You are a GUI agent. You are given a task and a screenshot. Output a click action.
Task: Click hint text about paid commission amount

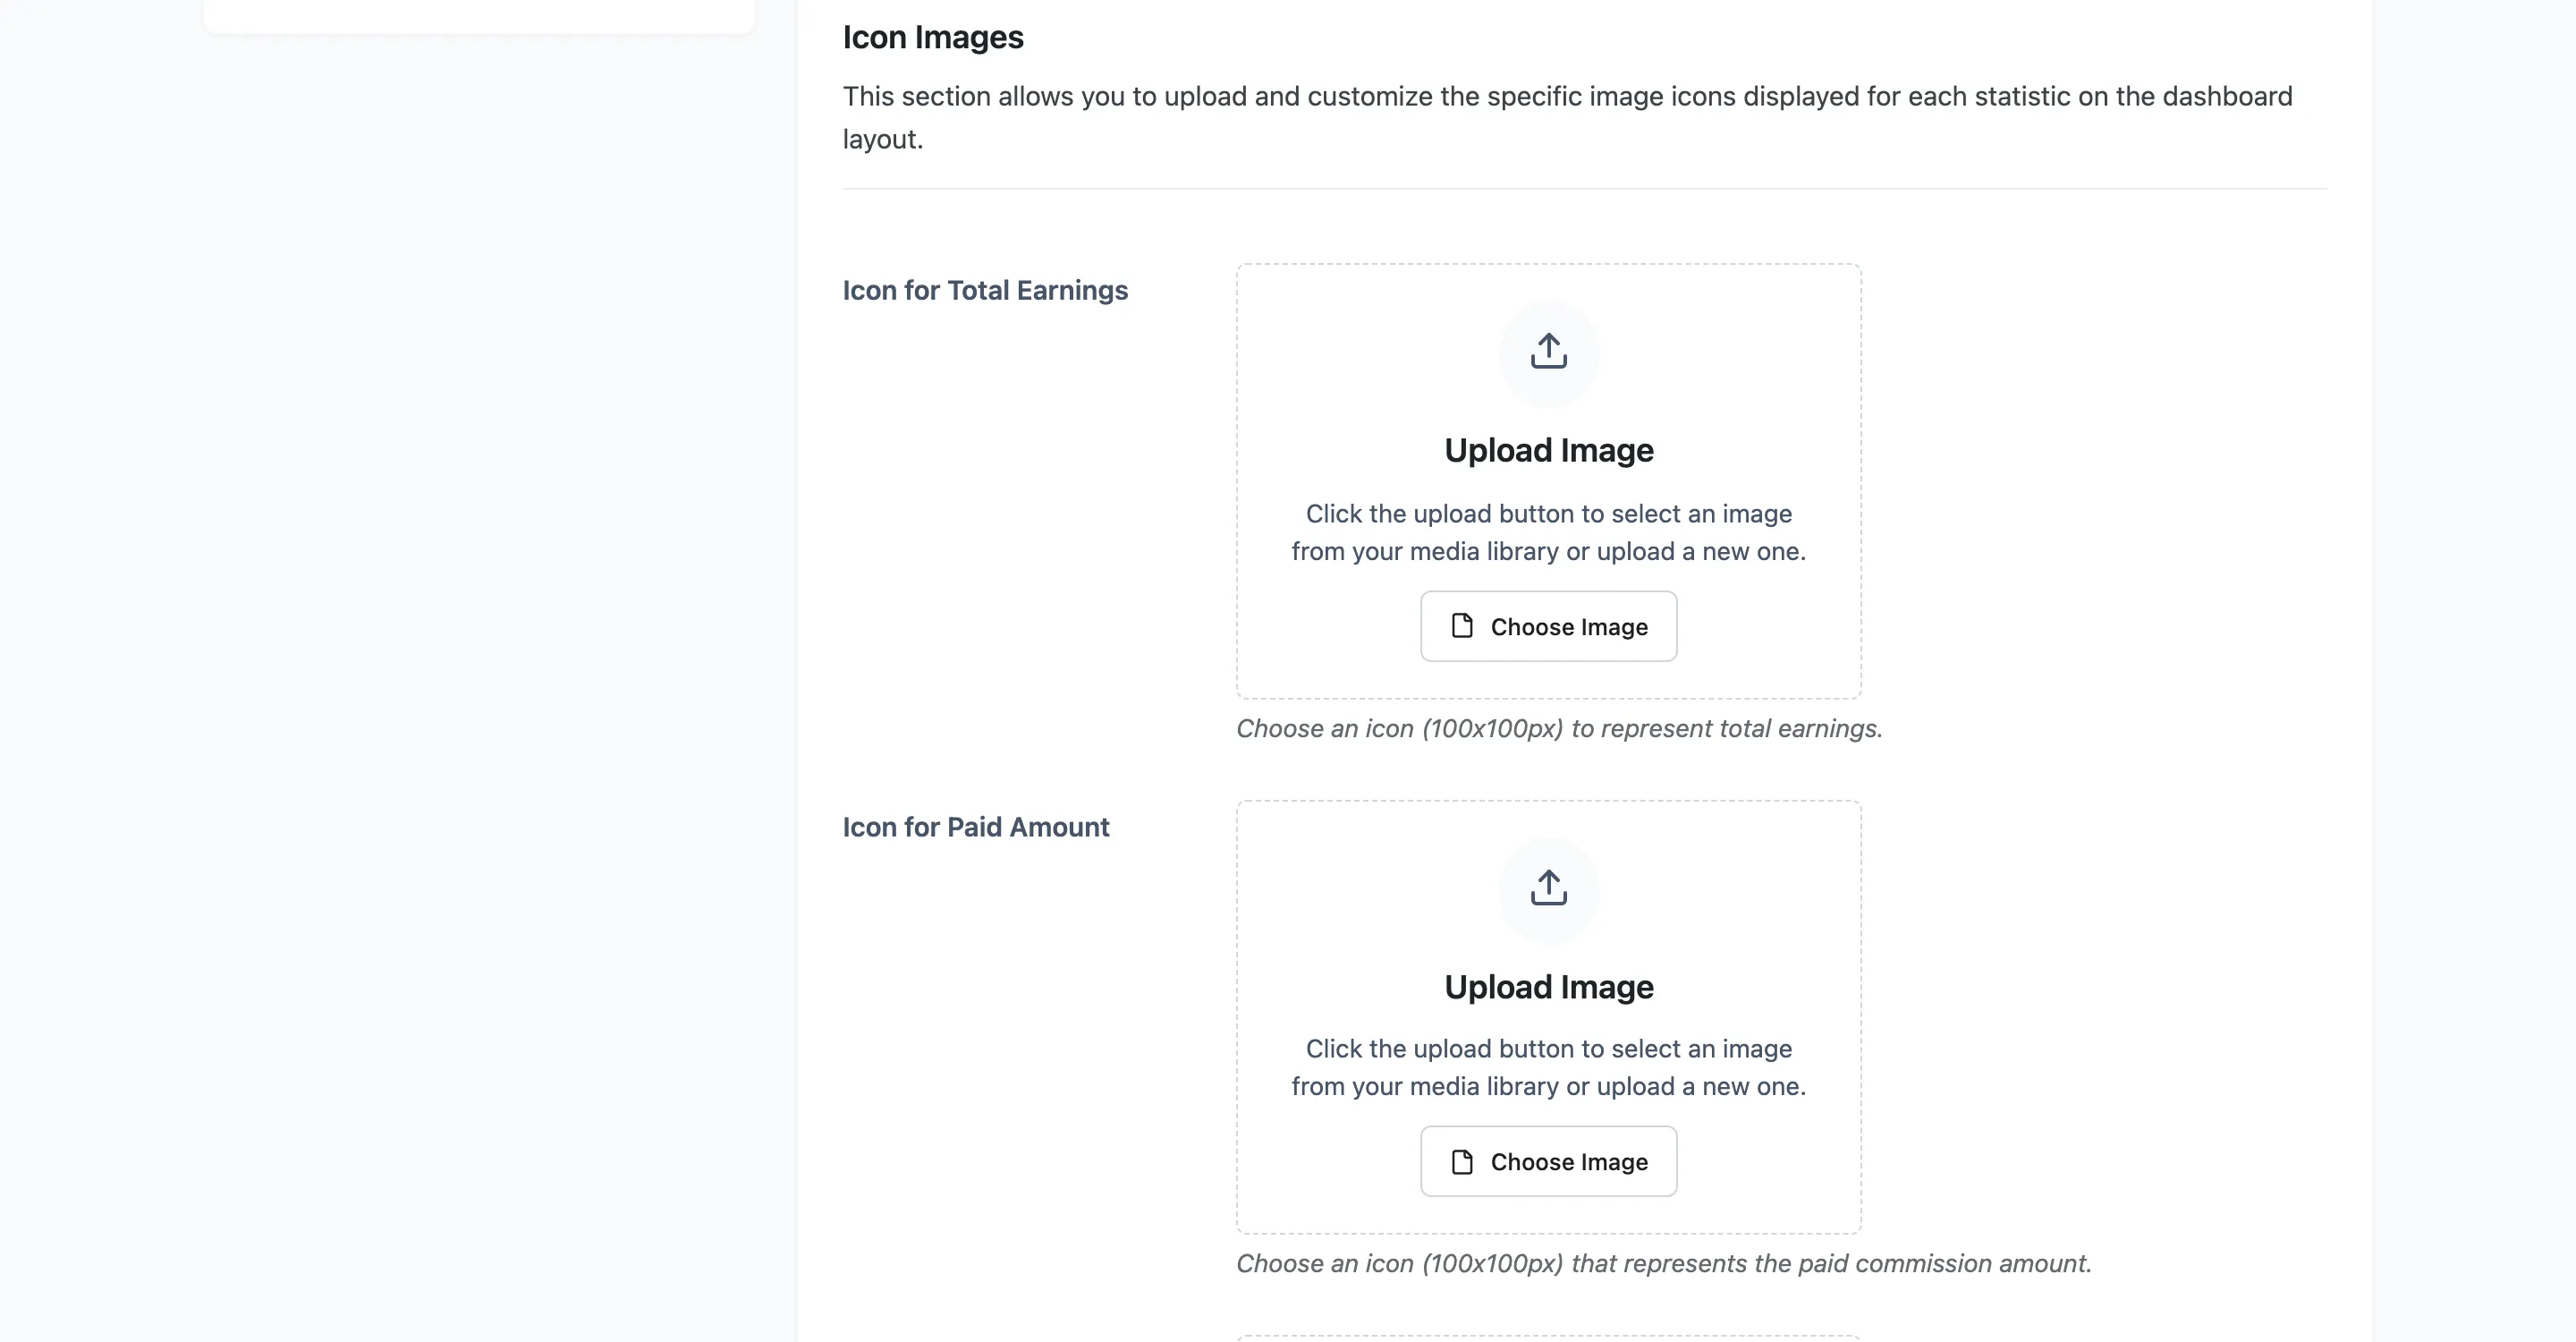[x=1664, y=1263]
